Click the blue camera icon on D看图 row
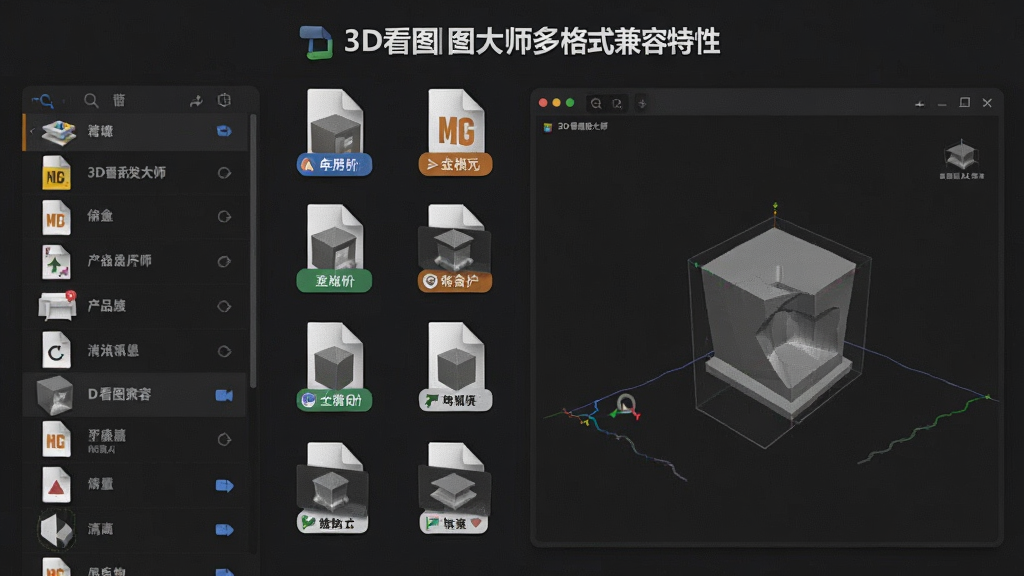The height and width of the screenshot is (576, 1024). click(224, 395)
